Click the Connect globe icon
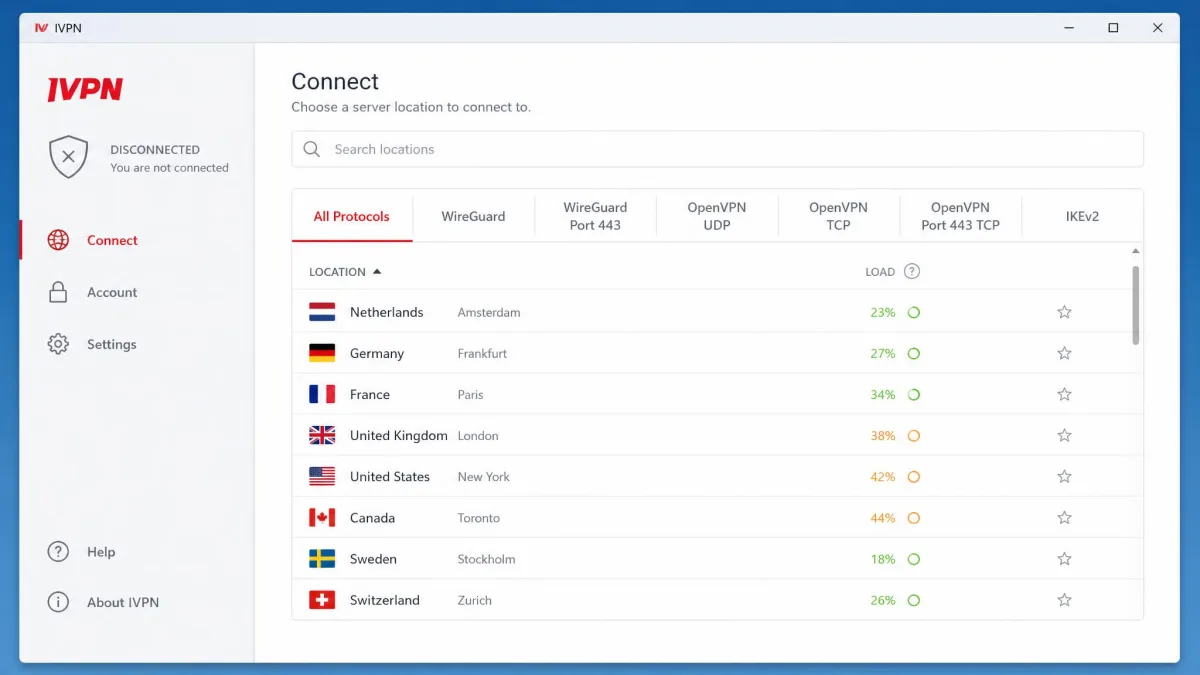 tap(58, 240)
